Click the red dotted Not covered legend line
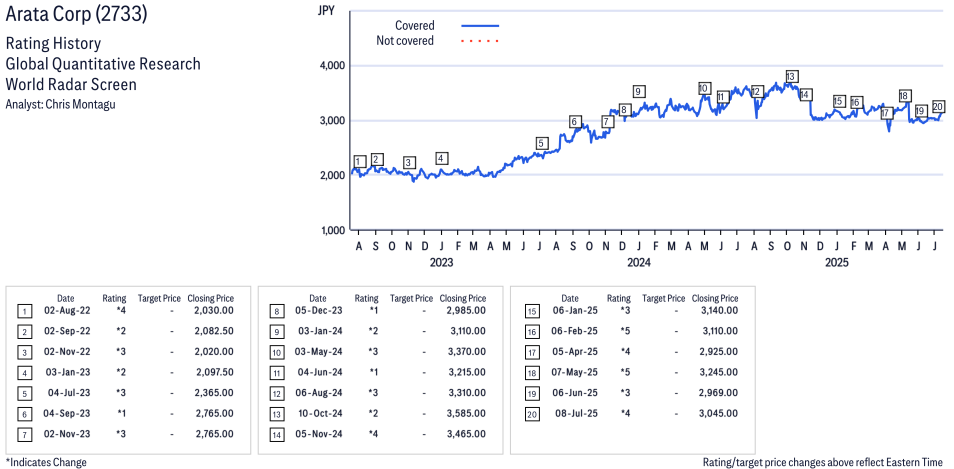Viewport: 954px width, 469px height. click(480, 41)
